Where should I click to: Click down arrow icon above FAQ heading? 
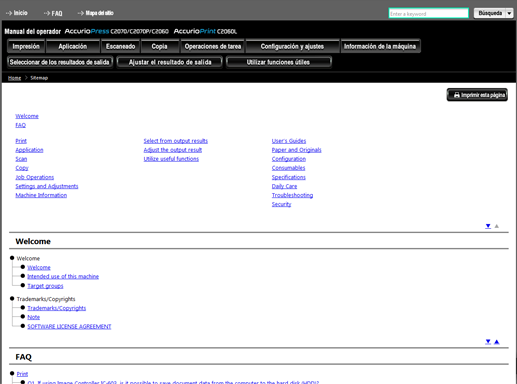pos(488,342)
